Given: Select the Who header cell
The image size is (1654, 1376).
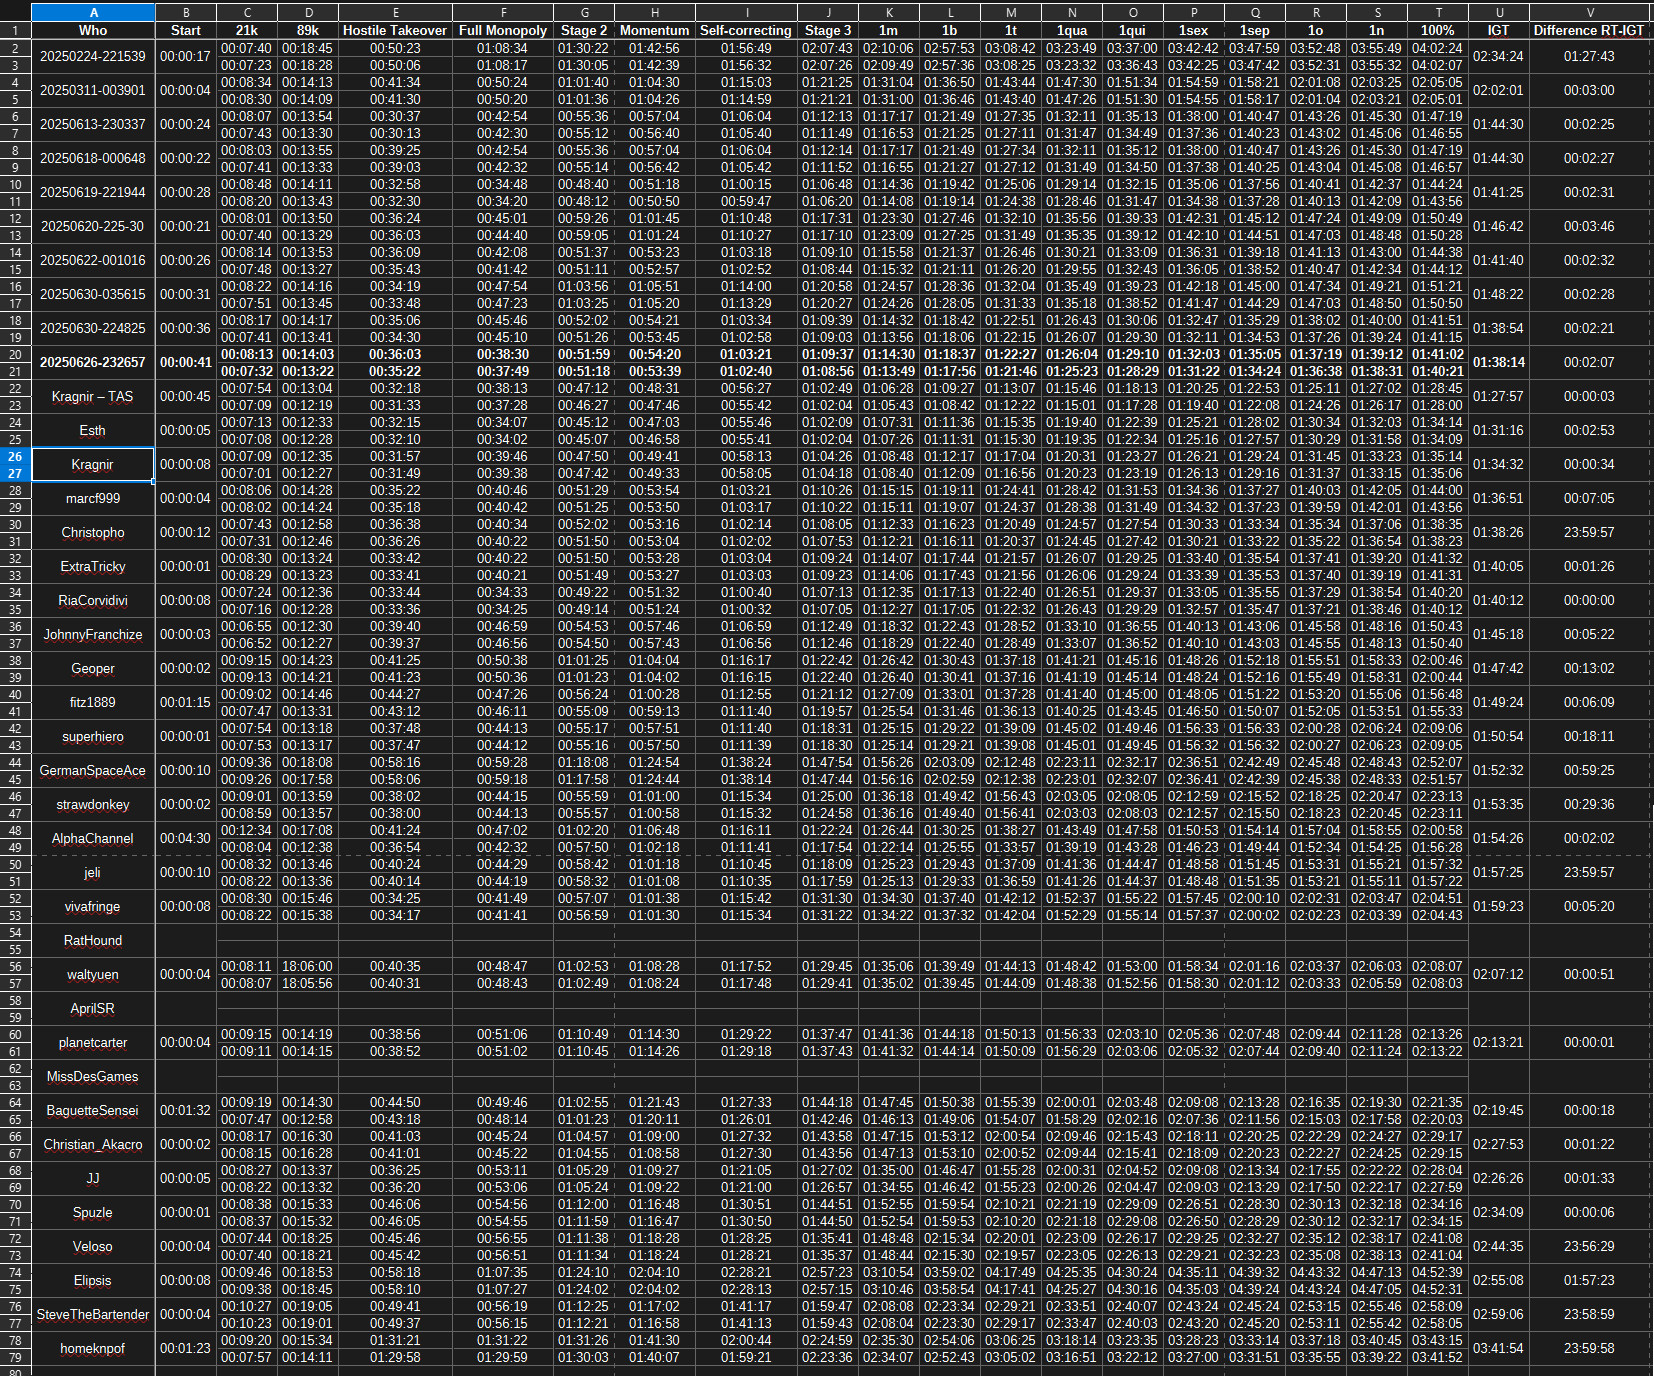Looking at the screenshot, I should [x=93, y=30].
